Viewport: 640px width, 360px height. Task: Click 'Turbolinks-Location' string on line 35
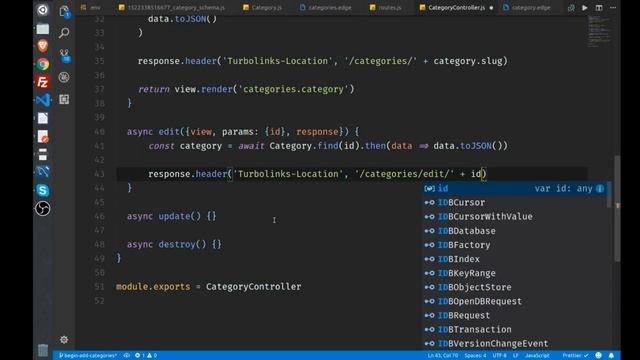click(x=278, y=61)
